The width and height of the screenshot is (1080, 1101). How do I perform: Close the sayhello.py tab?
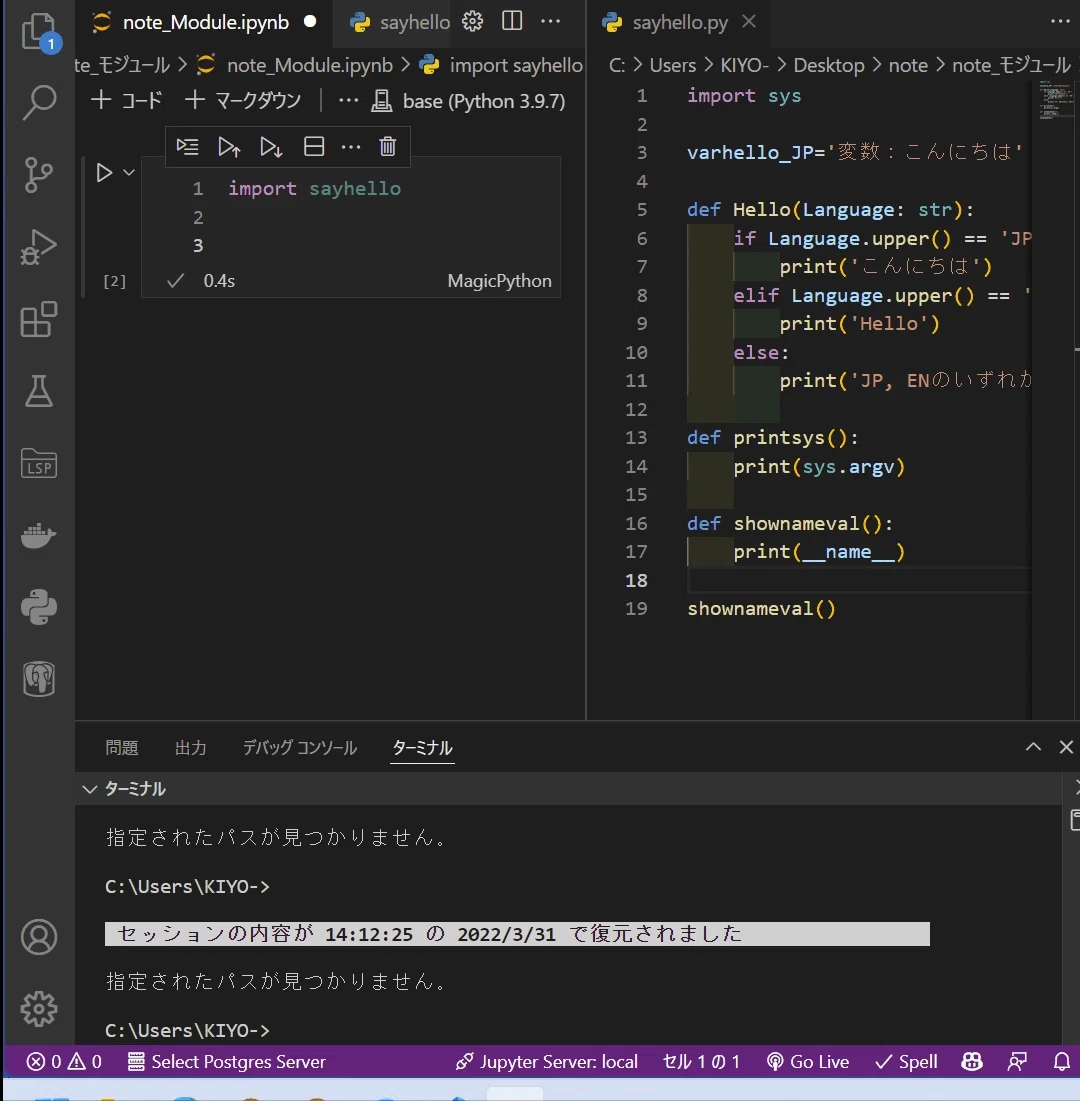[749, 22]
